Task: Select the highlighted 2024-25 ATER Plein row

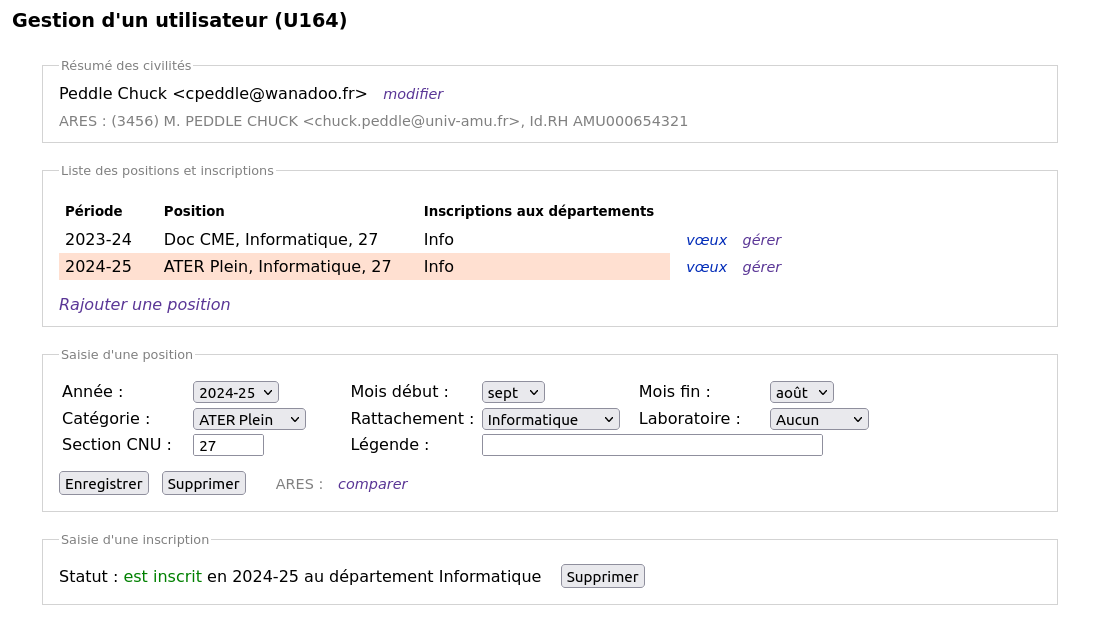Action: [364, 266]
